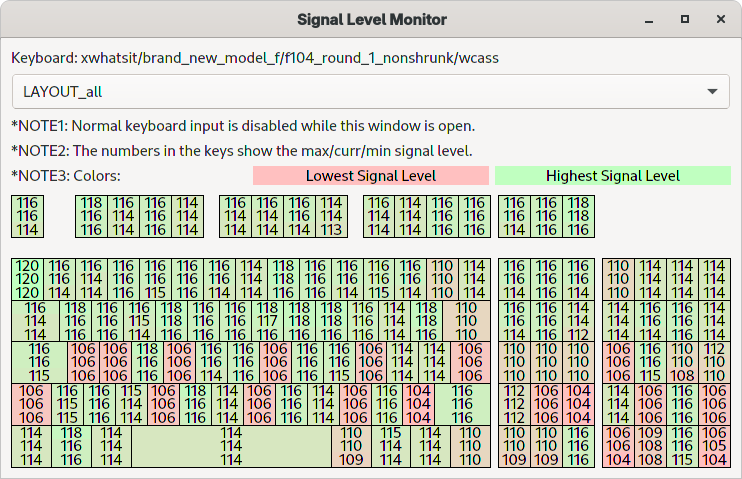Click the wide 110/110/110 key ending second row
The image size is (742, 479).
click(x=466, y=321)
